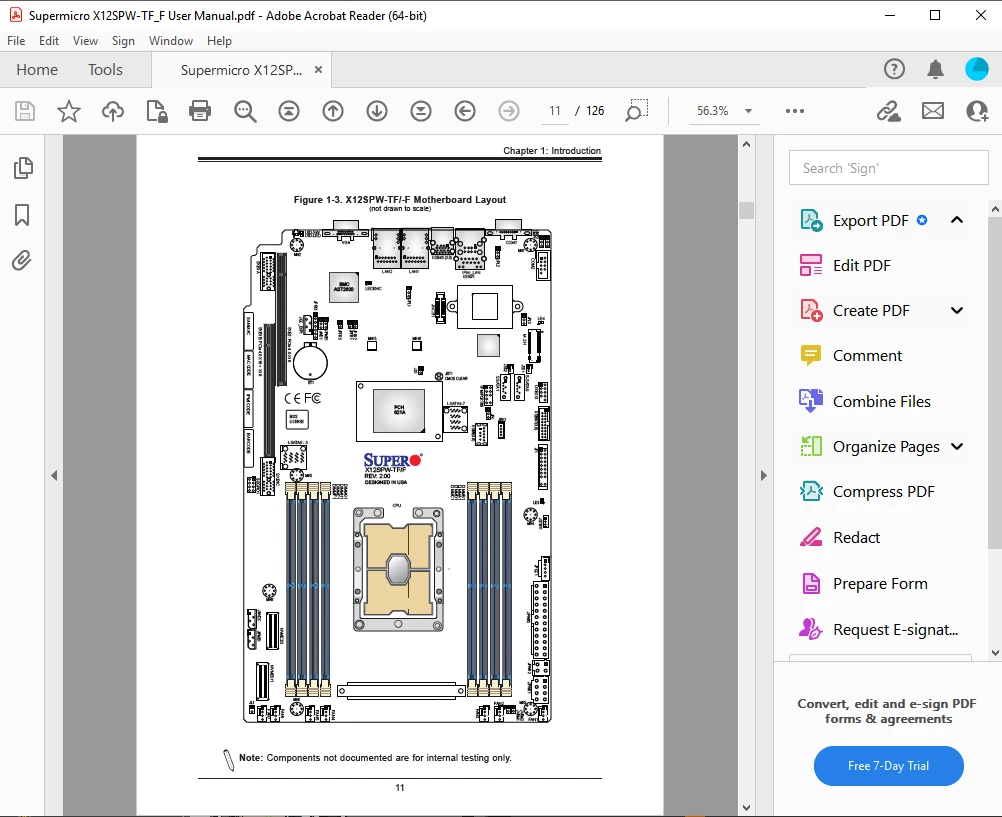The image size is (1002, 817).
Task: Jump to last page icon
Action: (x=420, y=111)
